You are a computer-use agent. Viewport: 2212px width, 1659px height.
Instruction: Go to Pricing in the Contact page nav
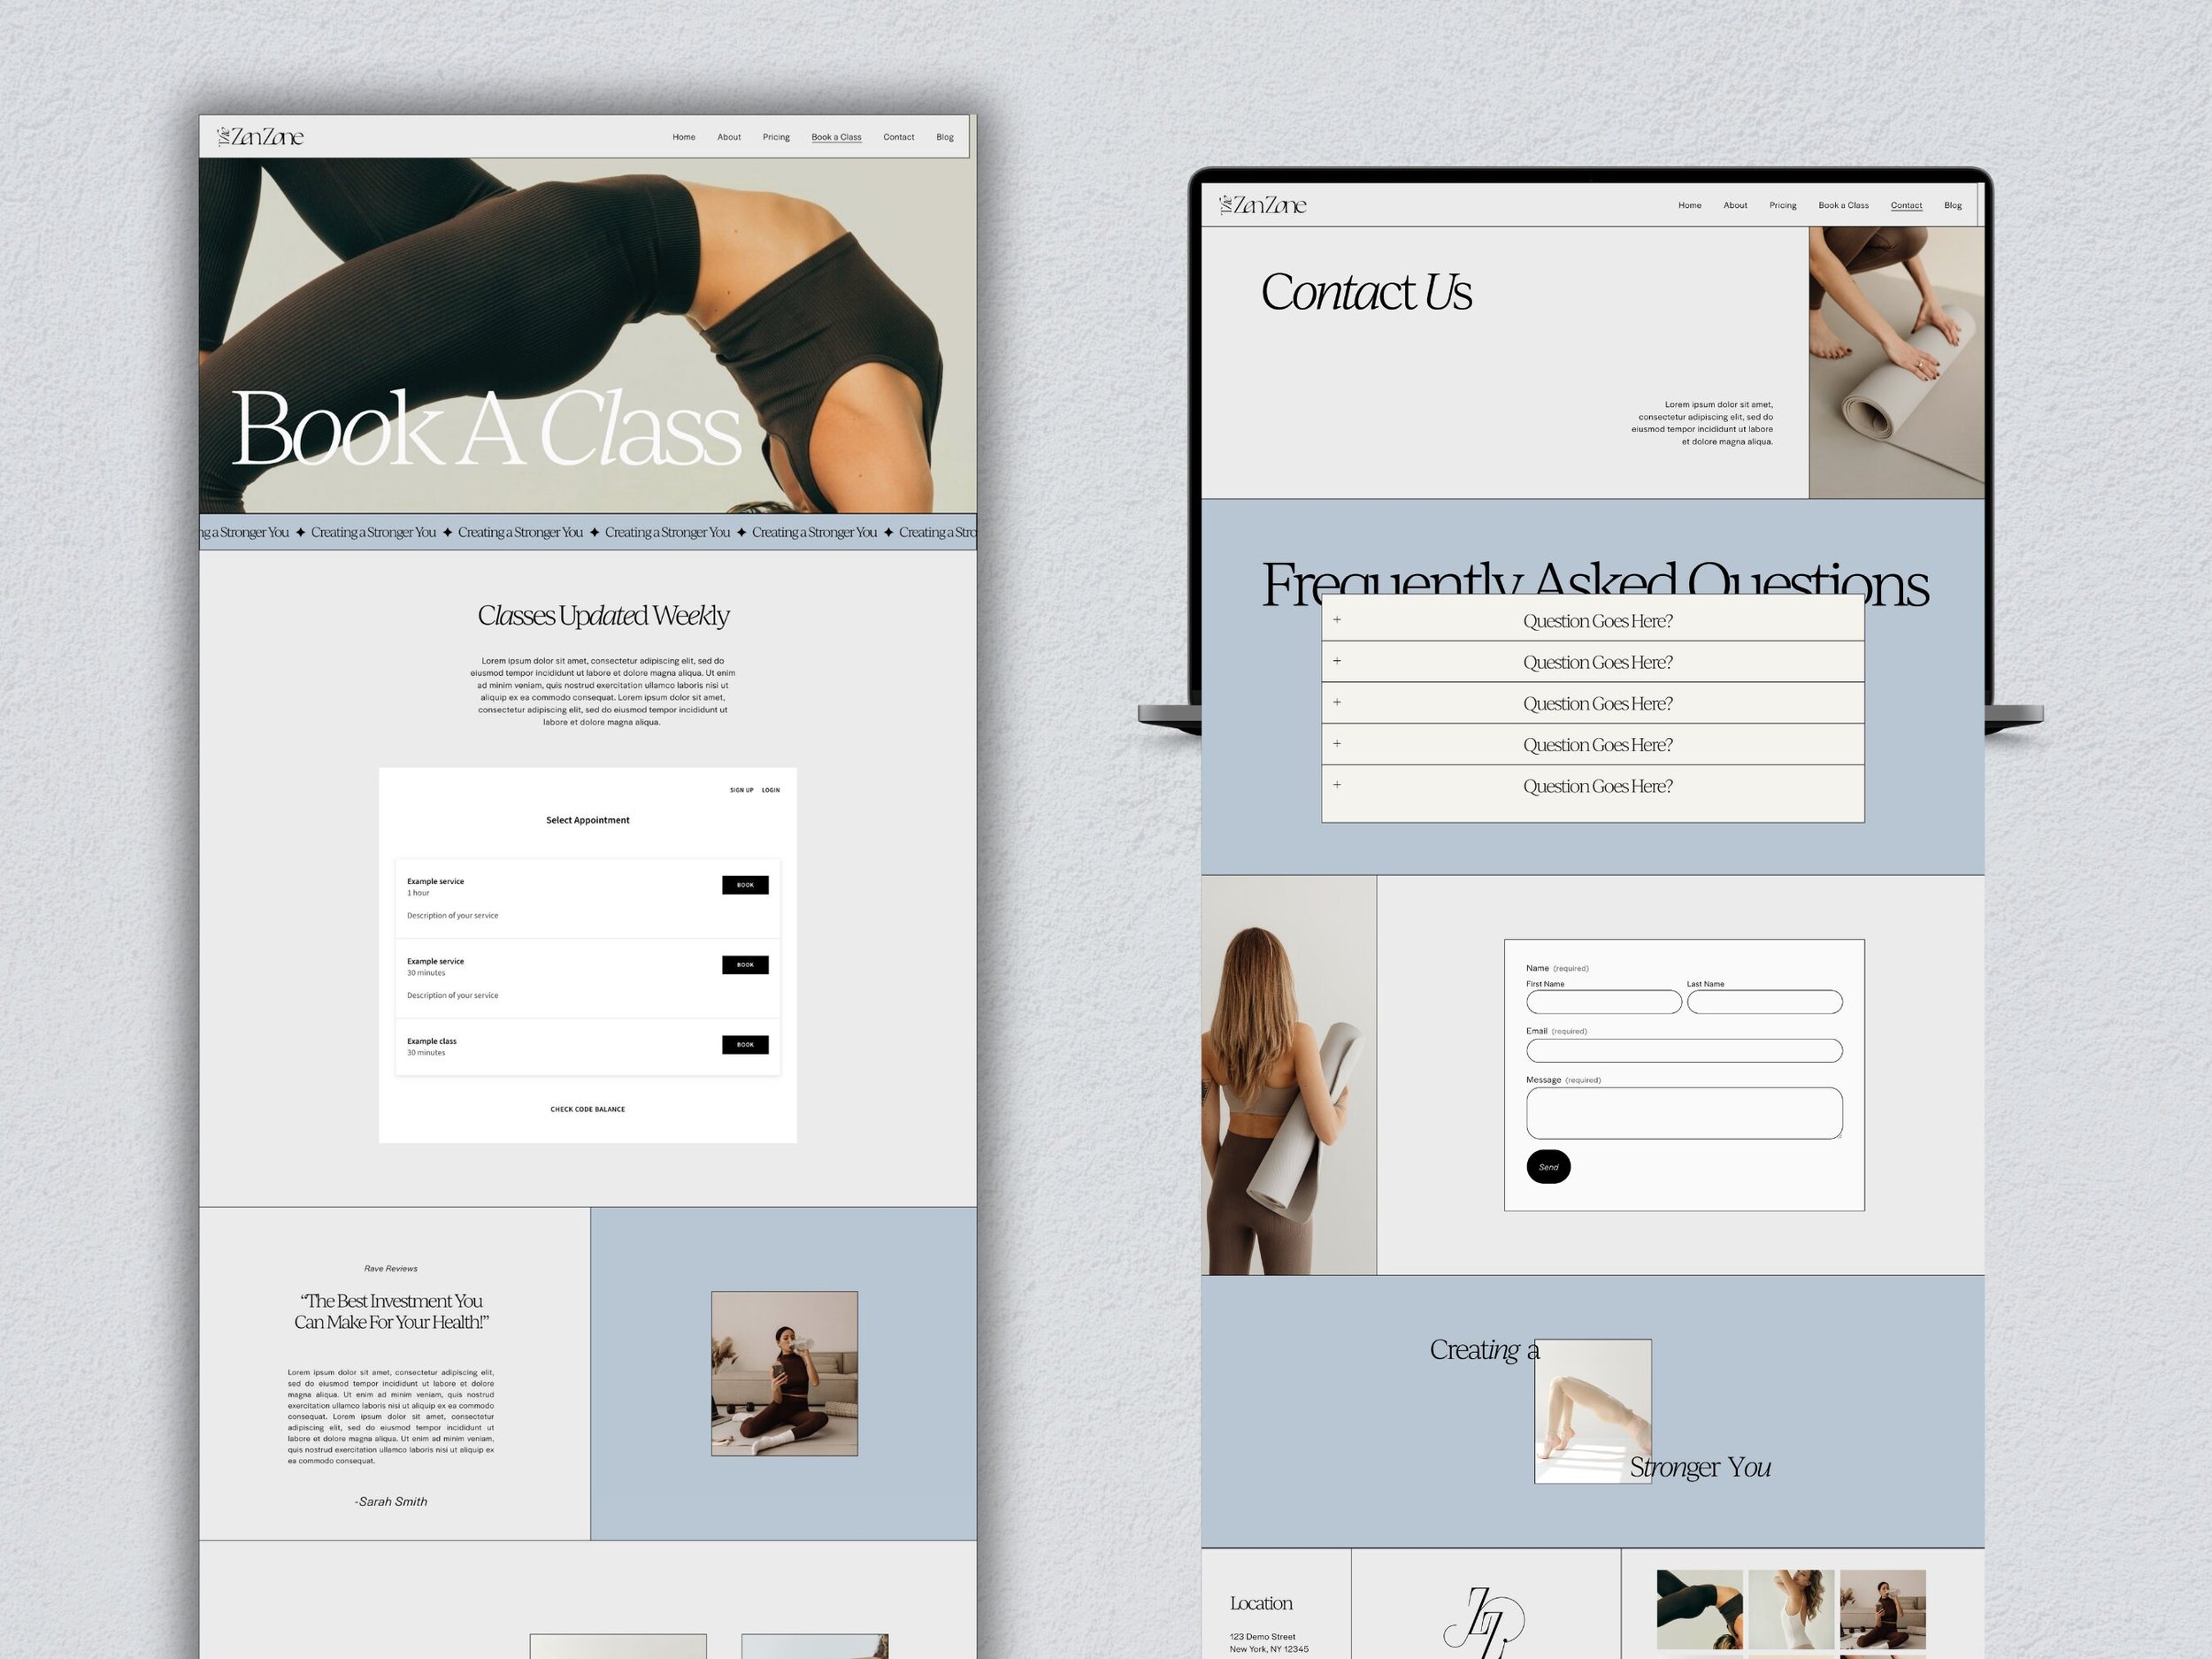(x=1783, y=205)
